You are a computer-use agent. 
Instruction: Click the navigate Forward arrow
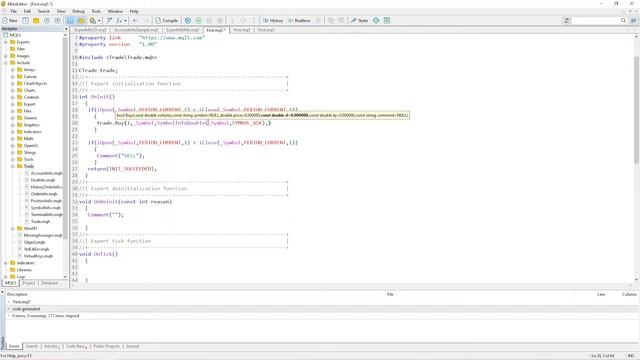146,20
